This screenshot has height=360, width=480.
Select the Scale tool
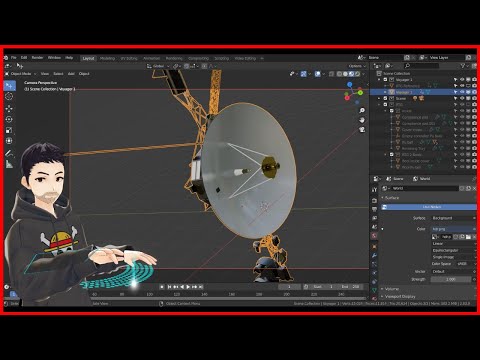coord(9,130)
